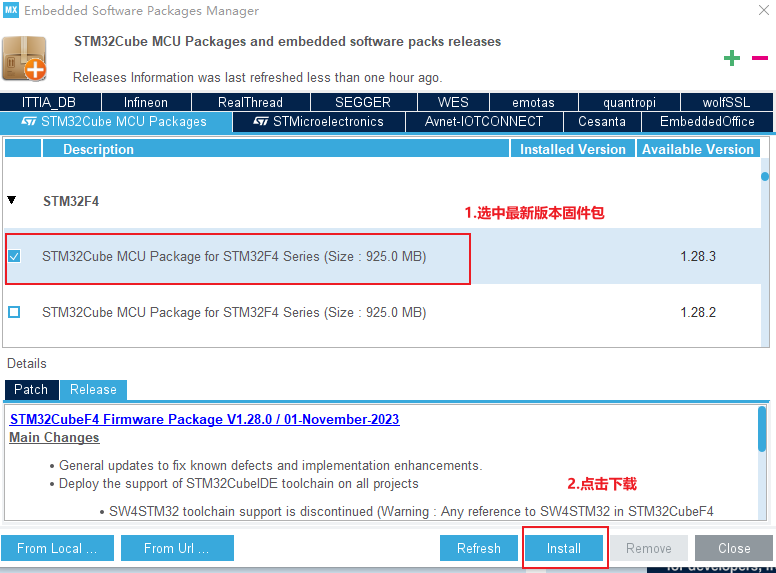
Task: Click the Refresh button
Action: [479, 548]
